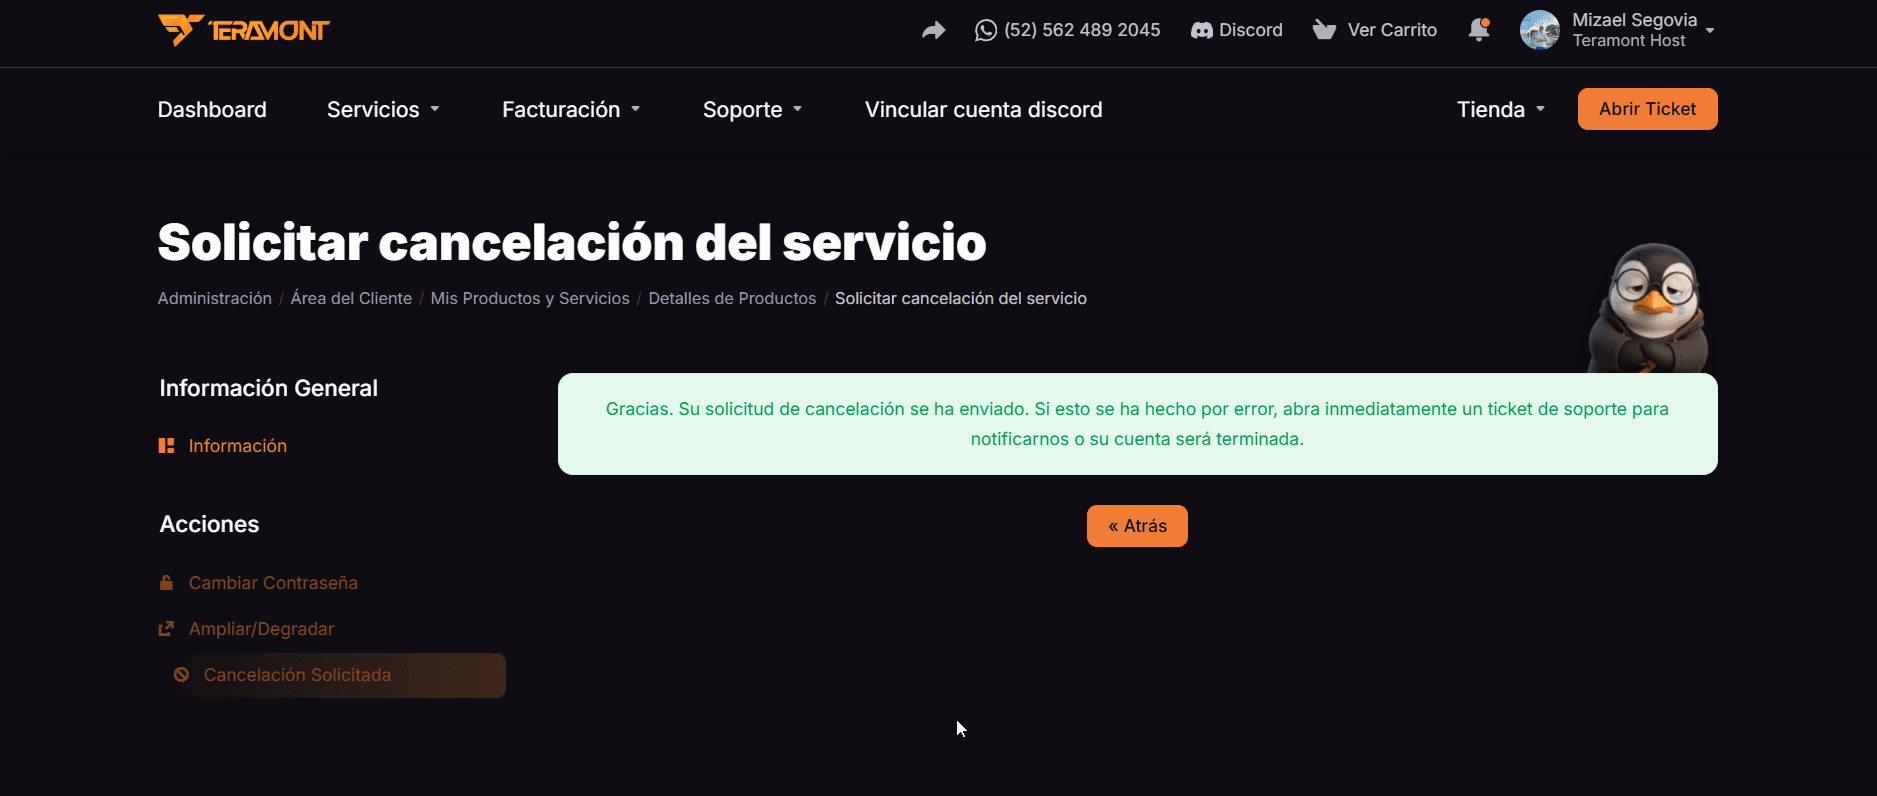This screenshot has width=1877, height=796.
Task: Click the user avatar picture
Action: click(x=1540, y=30)
